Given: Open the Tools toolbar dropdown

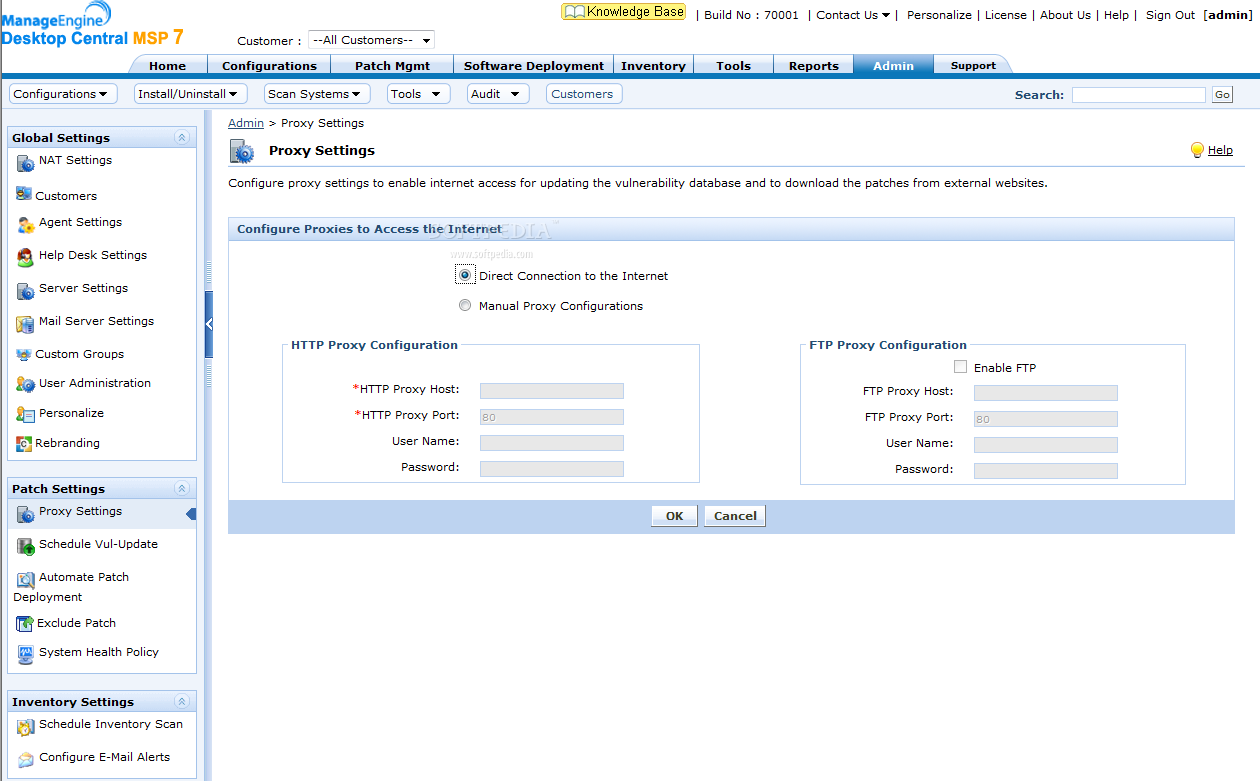Looking at the screenshot, I should [417, 94].
